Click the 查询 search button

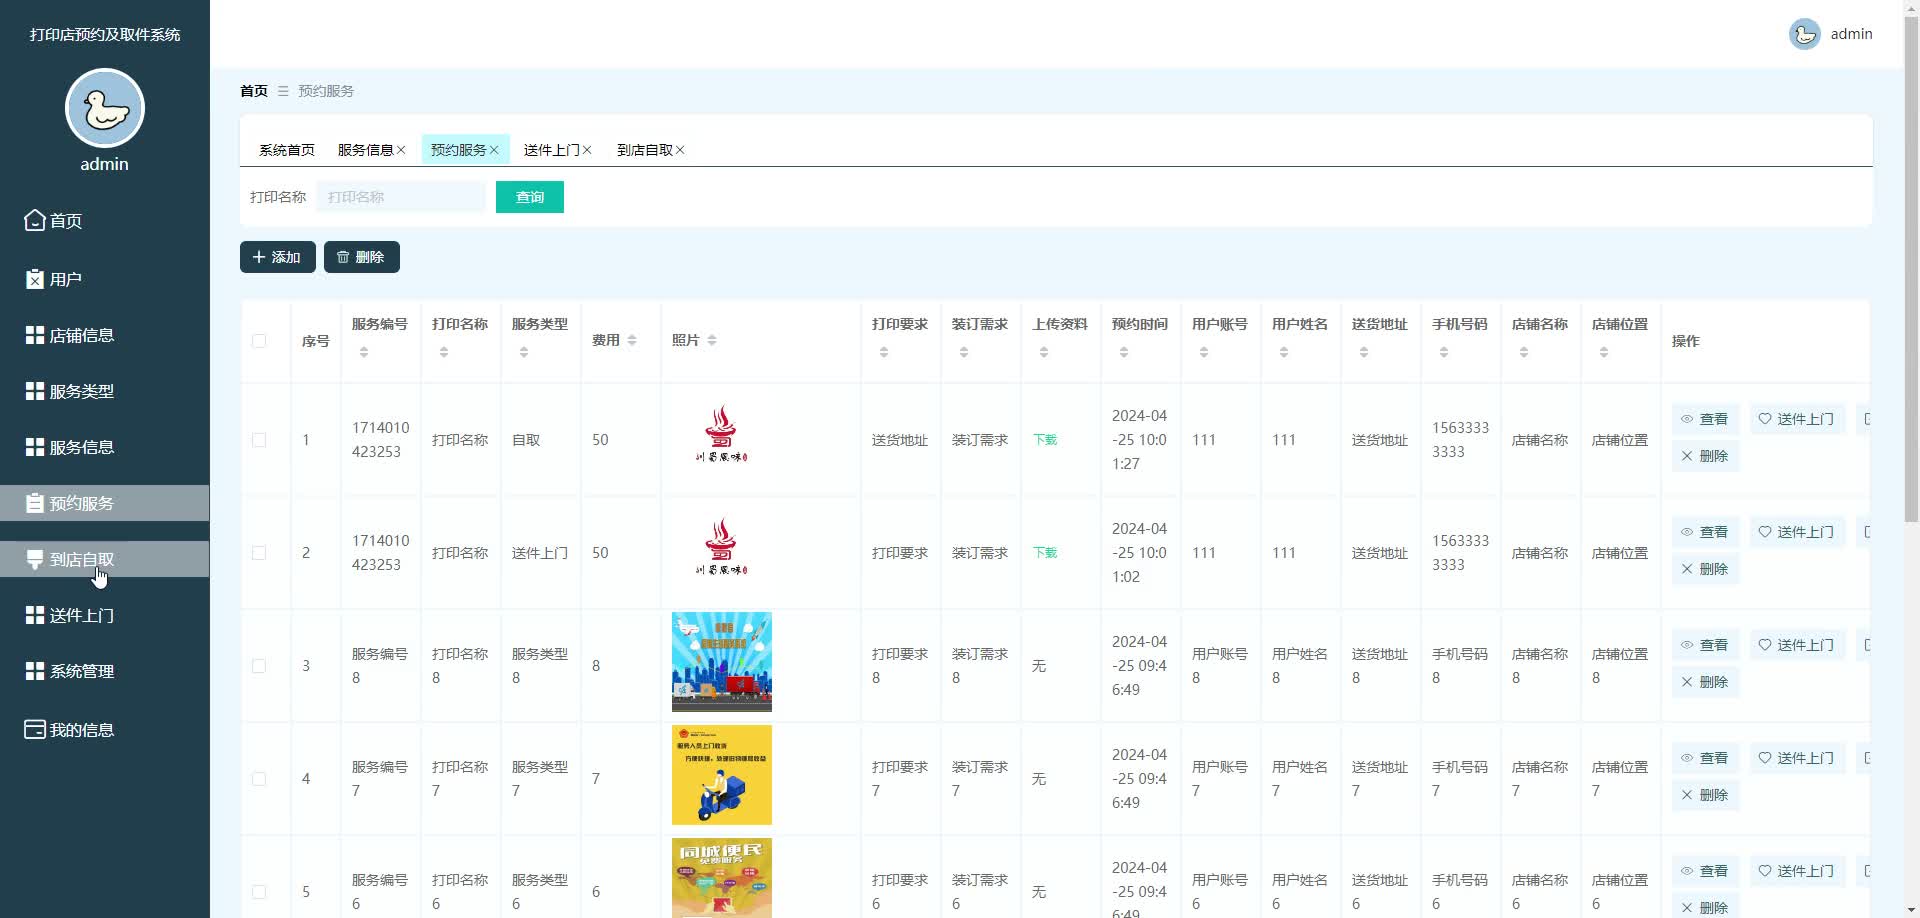point(530,197)
